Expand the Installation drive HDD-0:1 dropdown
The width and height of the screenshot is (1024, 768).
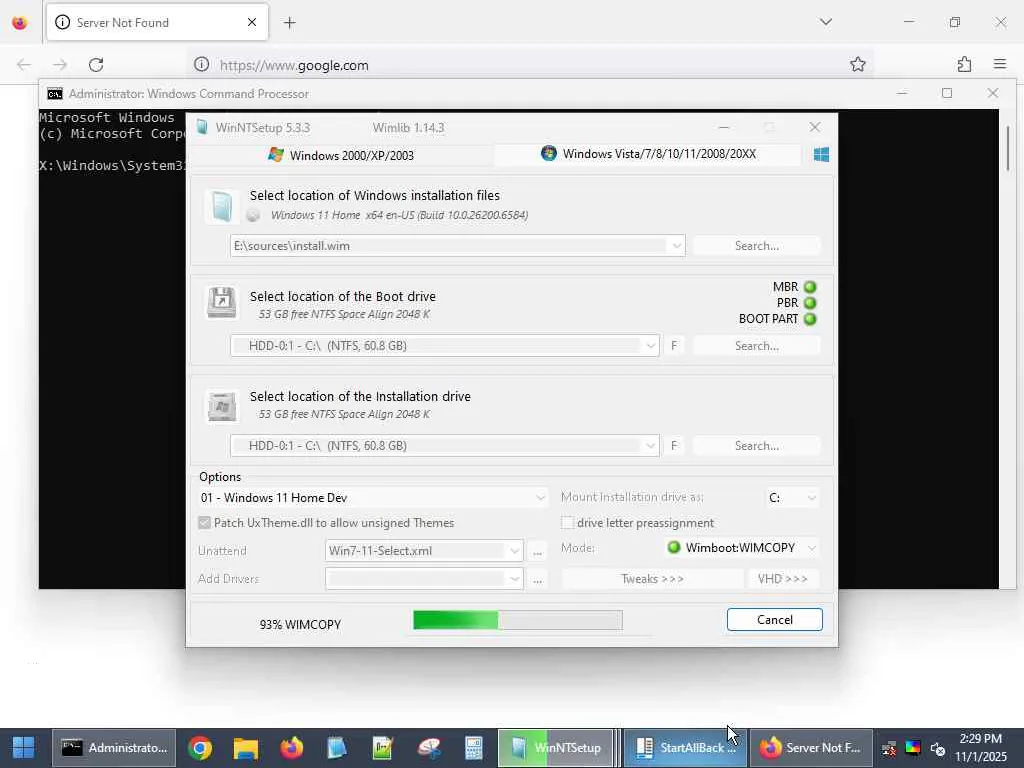[x=650, y=446]
